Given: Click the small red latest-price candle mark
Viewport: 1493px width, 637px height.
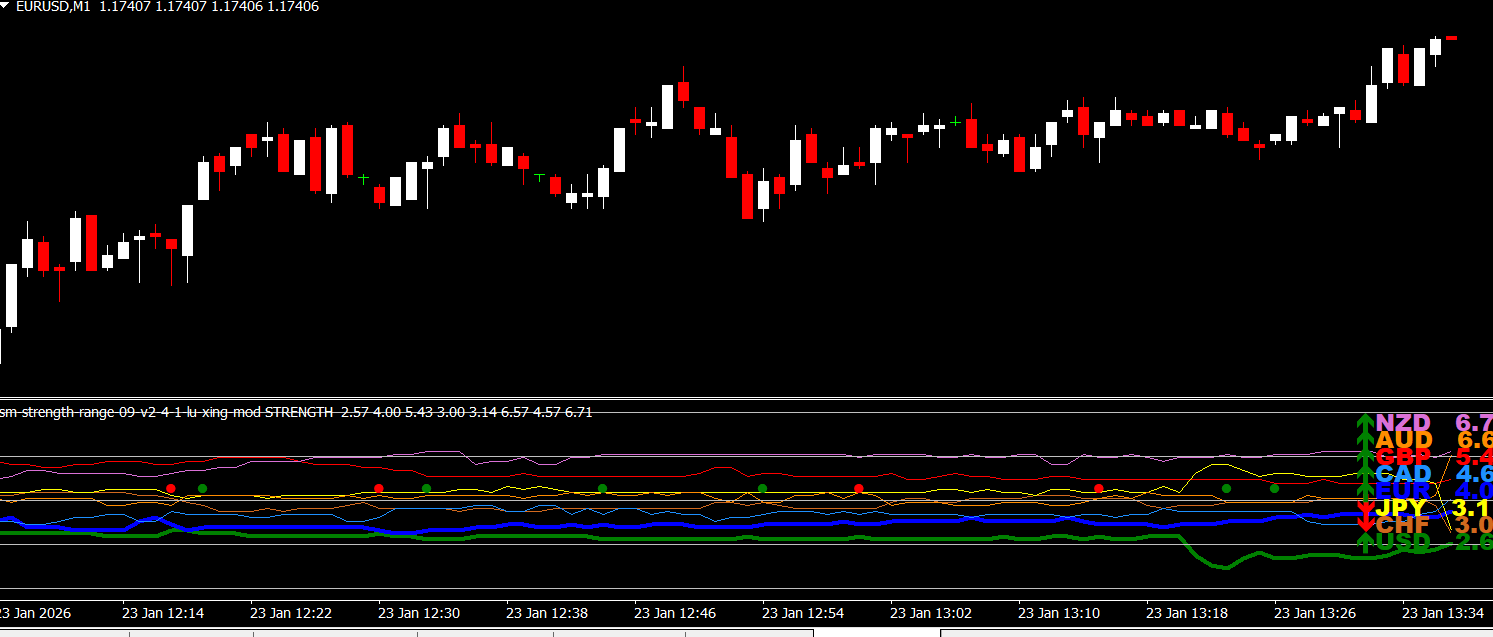Looking at the screenshot, I should (1452, 38).
